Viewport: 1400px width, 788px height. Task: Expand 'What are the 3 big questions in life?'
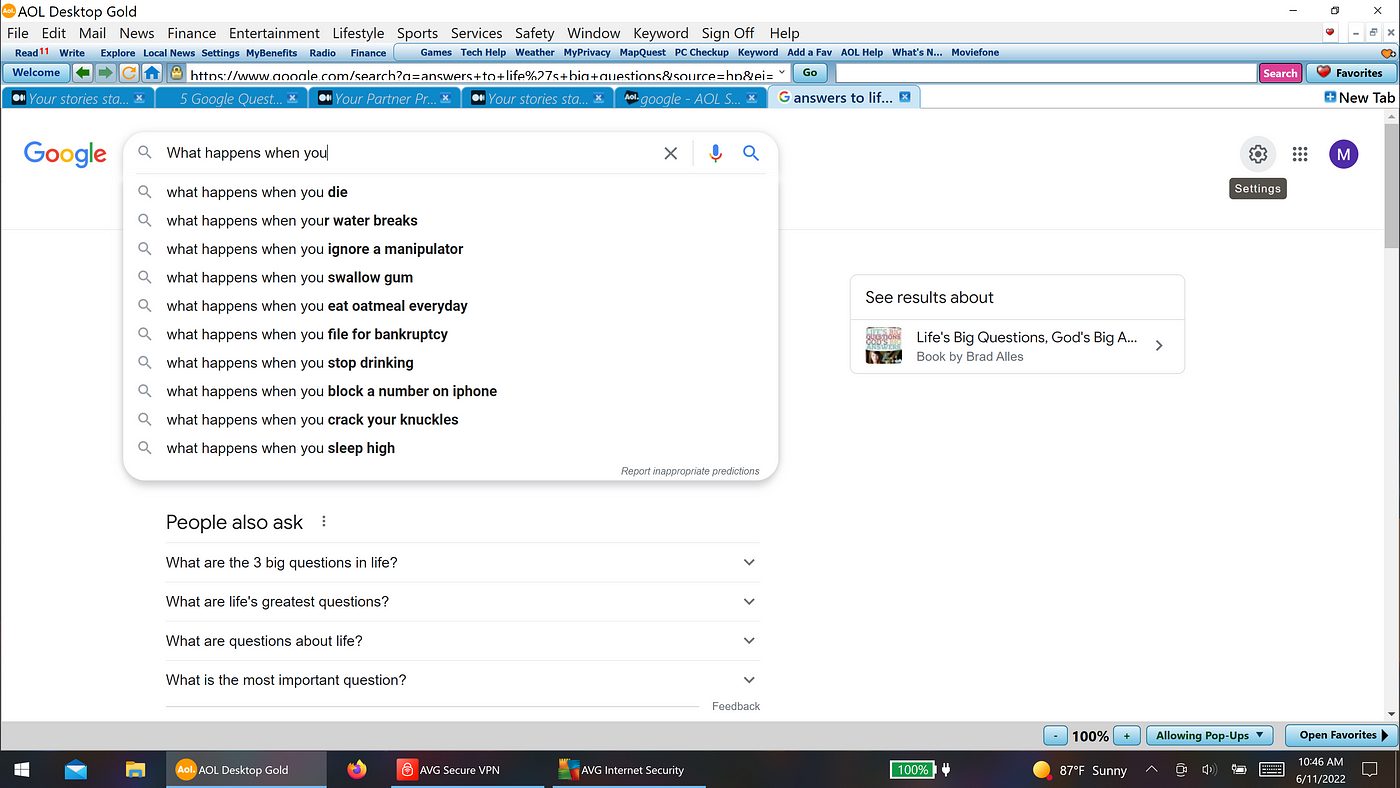[461, 563]
